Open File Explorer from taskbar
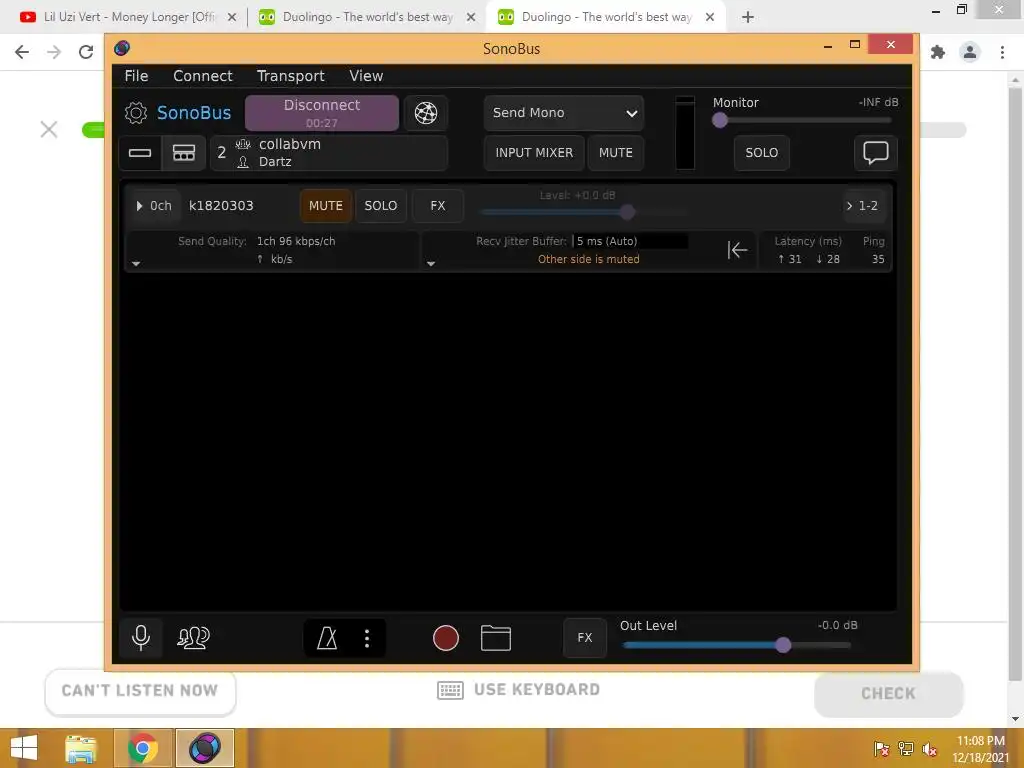The width and height of the screenshot is (1024, 768). [x=81, y=748]
